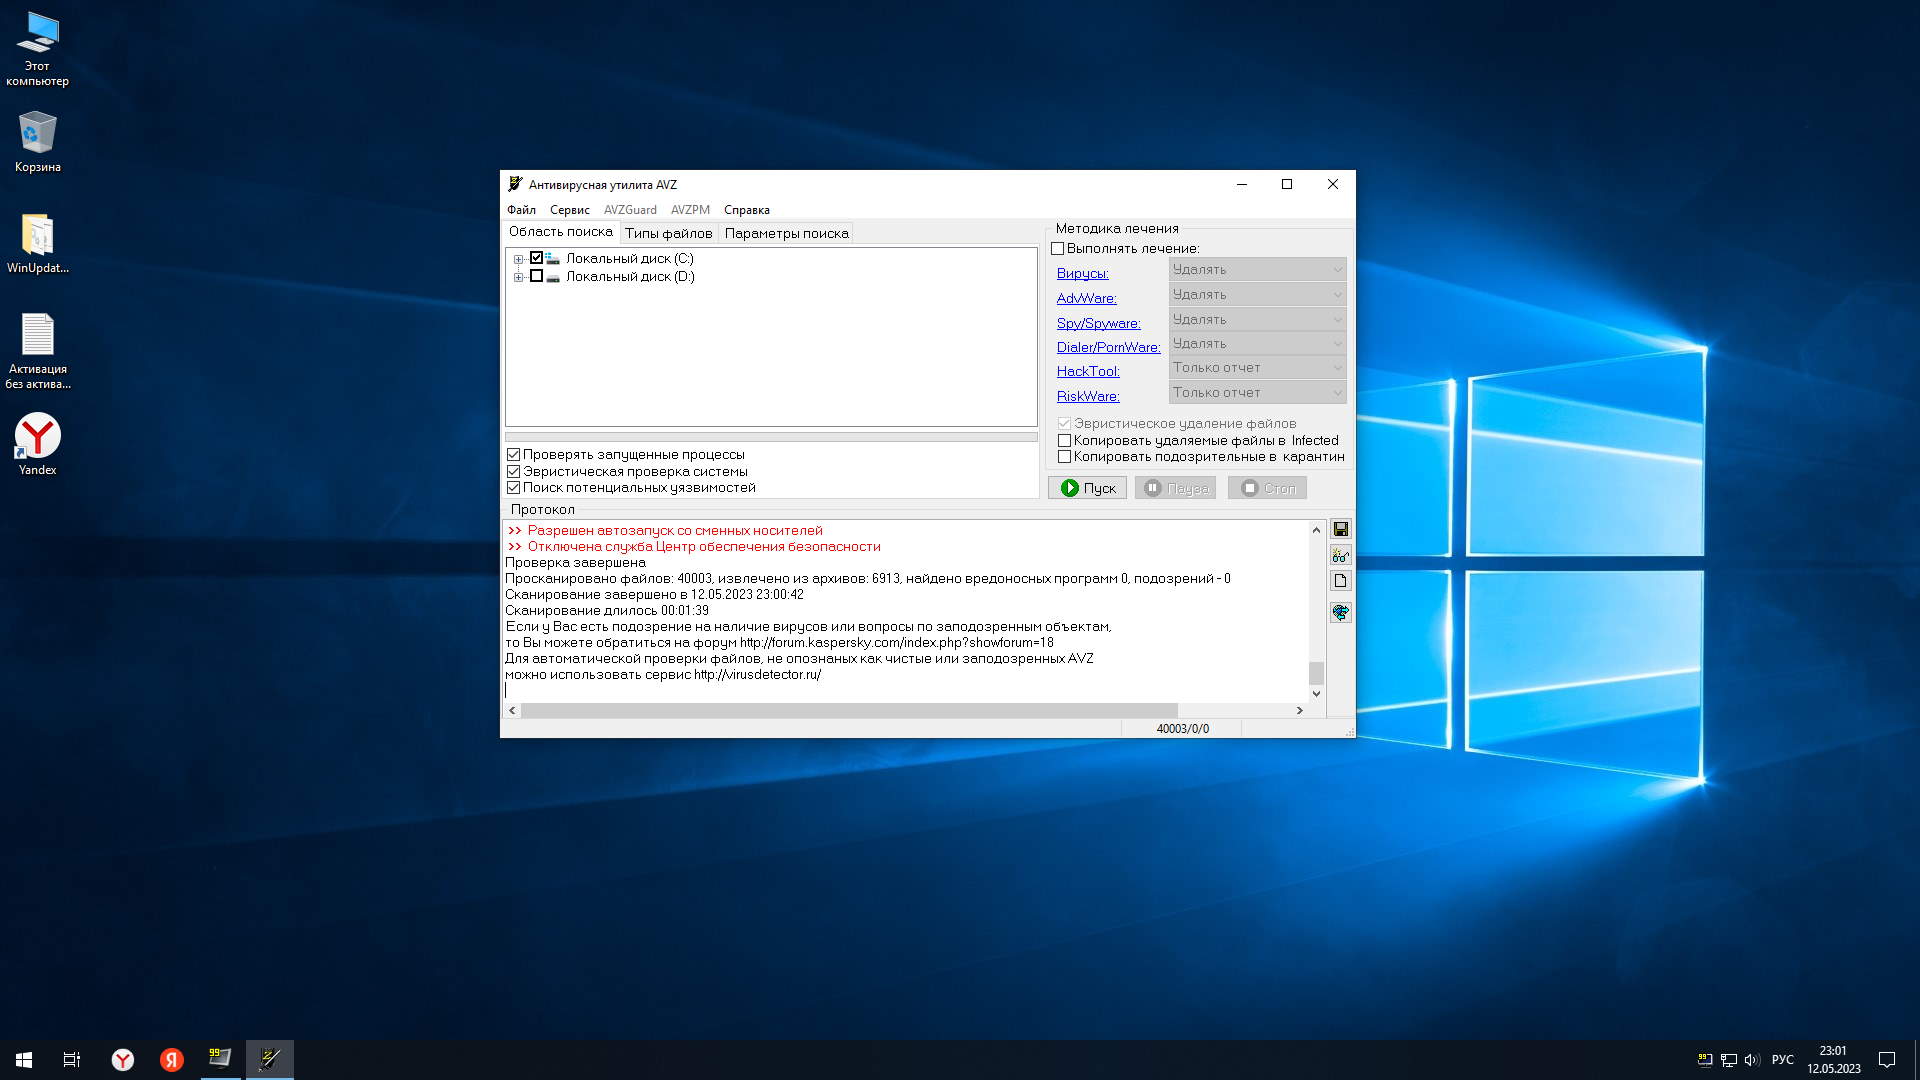Viewport: 1920px width, 1080px height.
Task: Open the Сервис menu
Action: pyautogui.click(x=569, y=210)
